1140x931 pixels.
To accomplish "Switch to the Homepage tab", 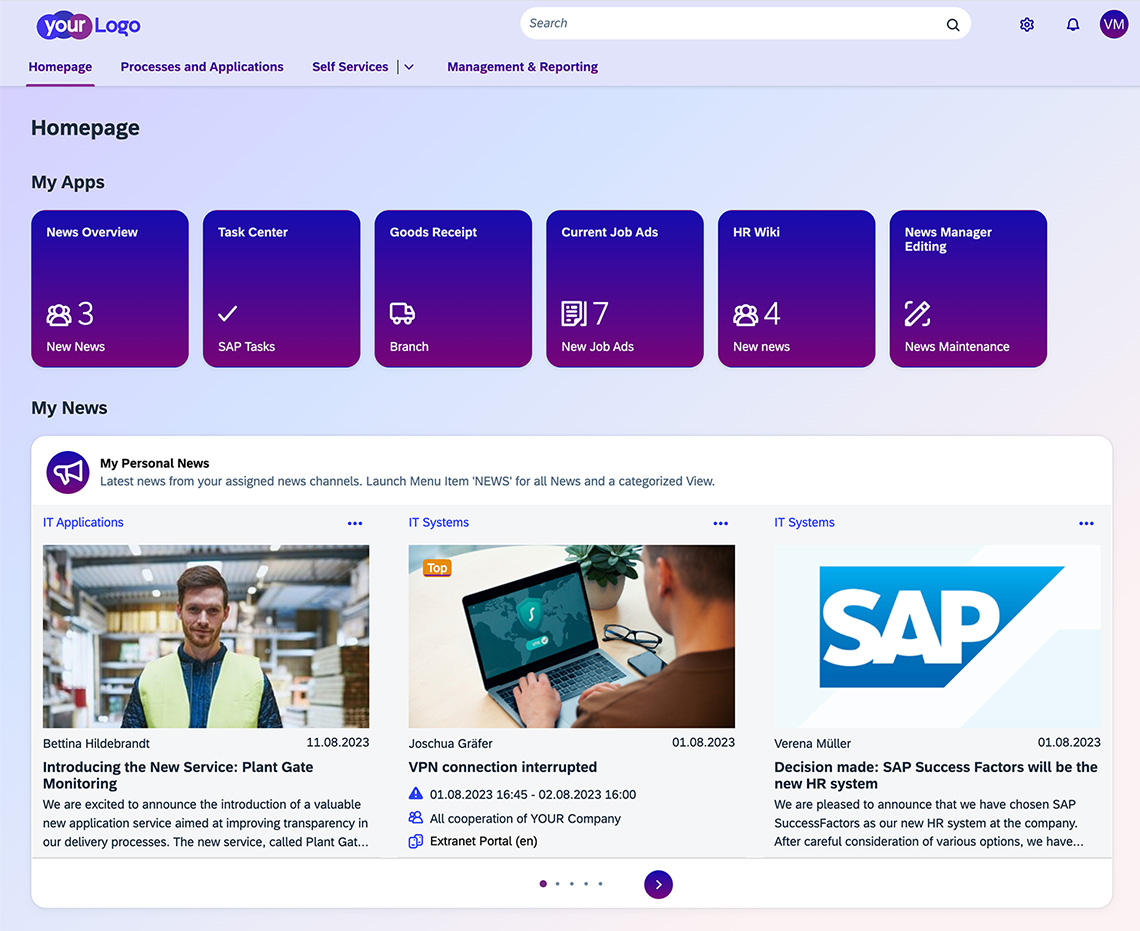I will pos(60,67).
